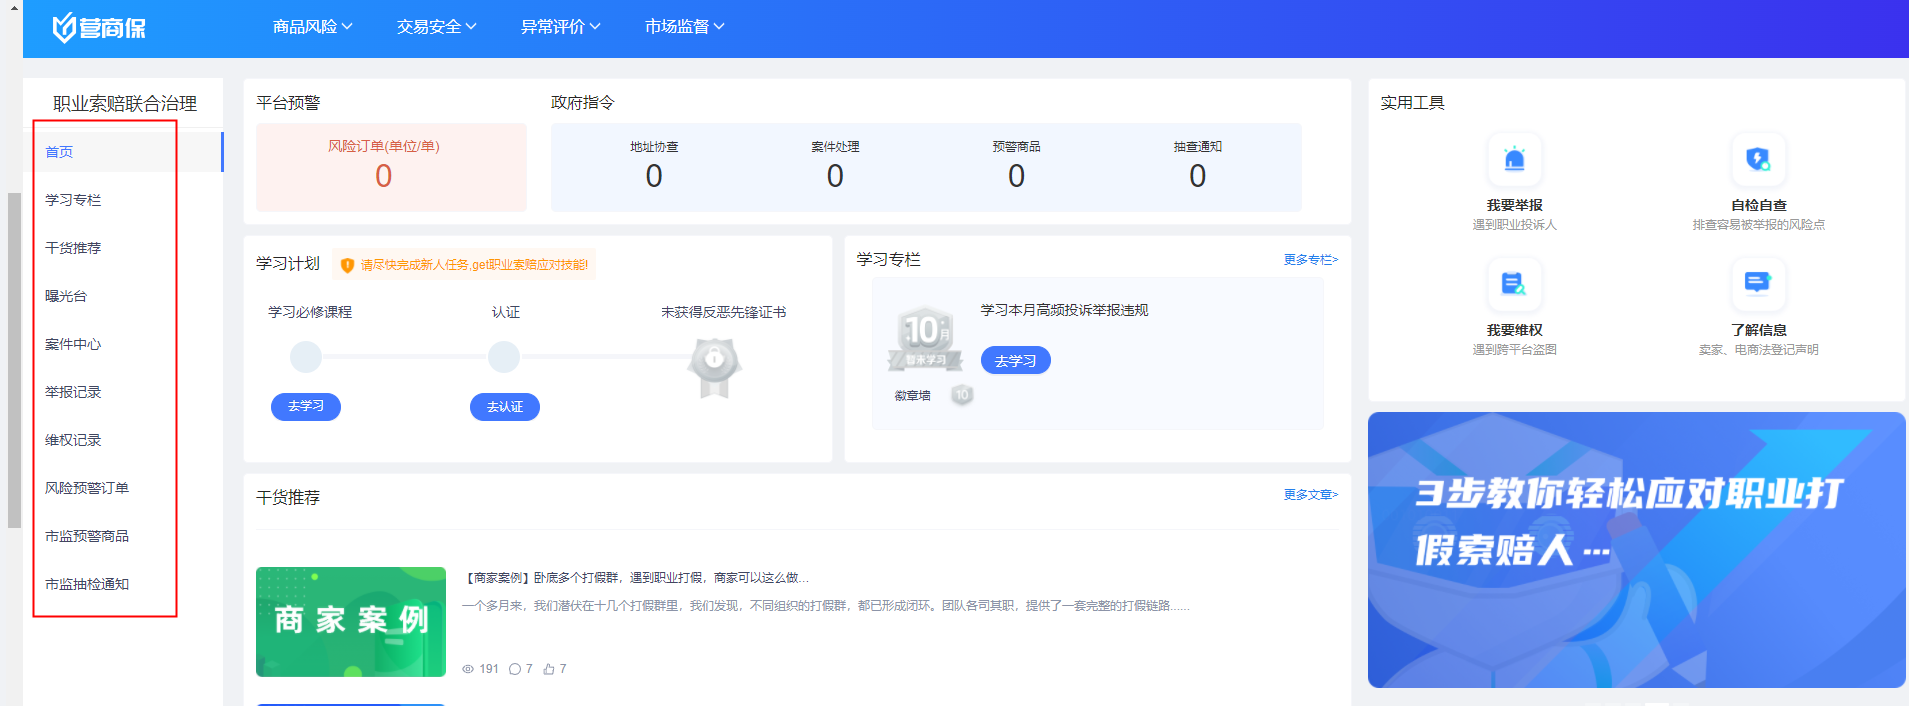Open the 更多专栏 link

click(1311, 260)
